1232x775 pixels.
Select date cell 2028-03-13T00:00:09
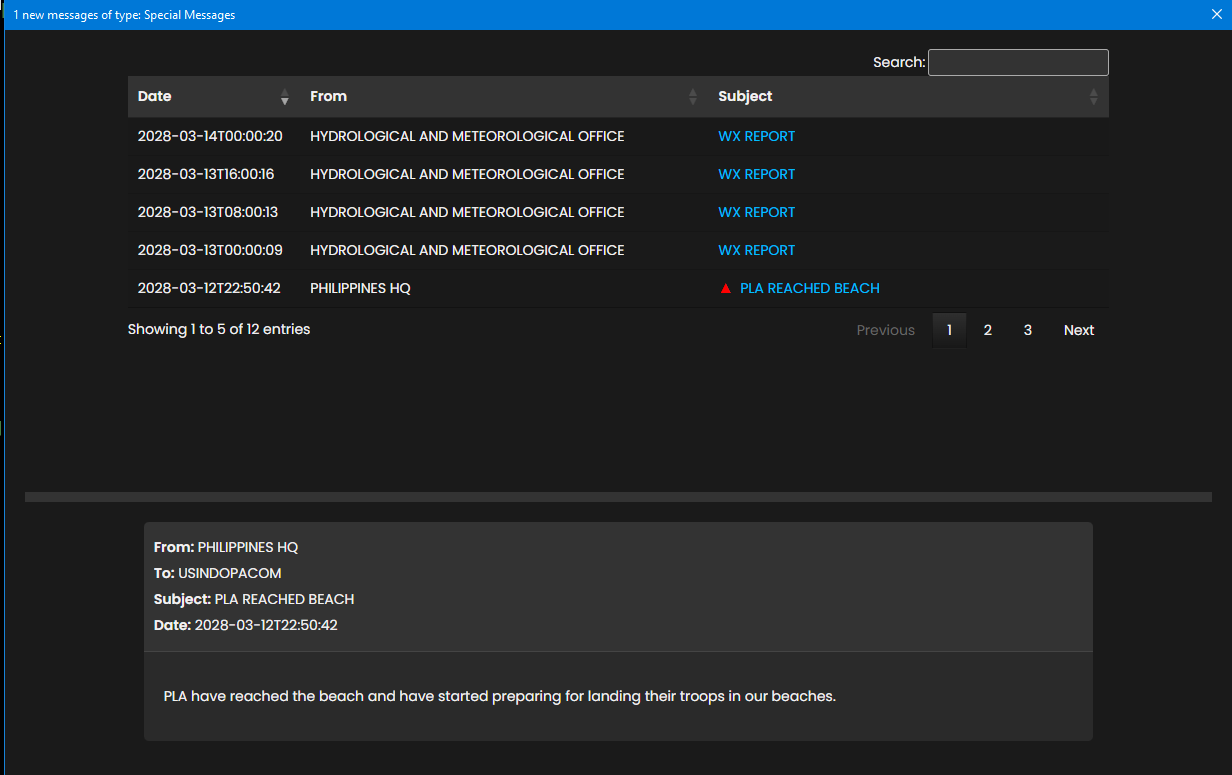click(x=210, y=250)
